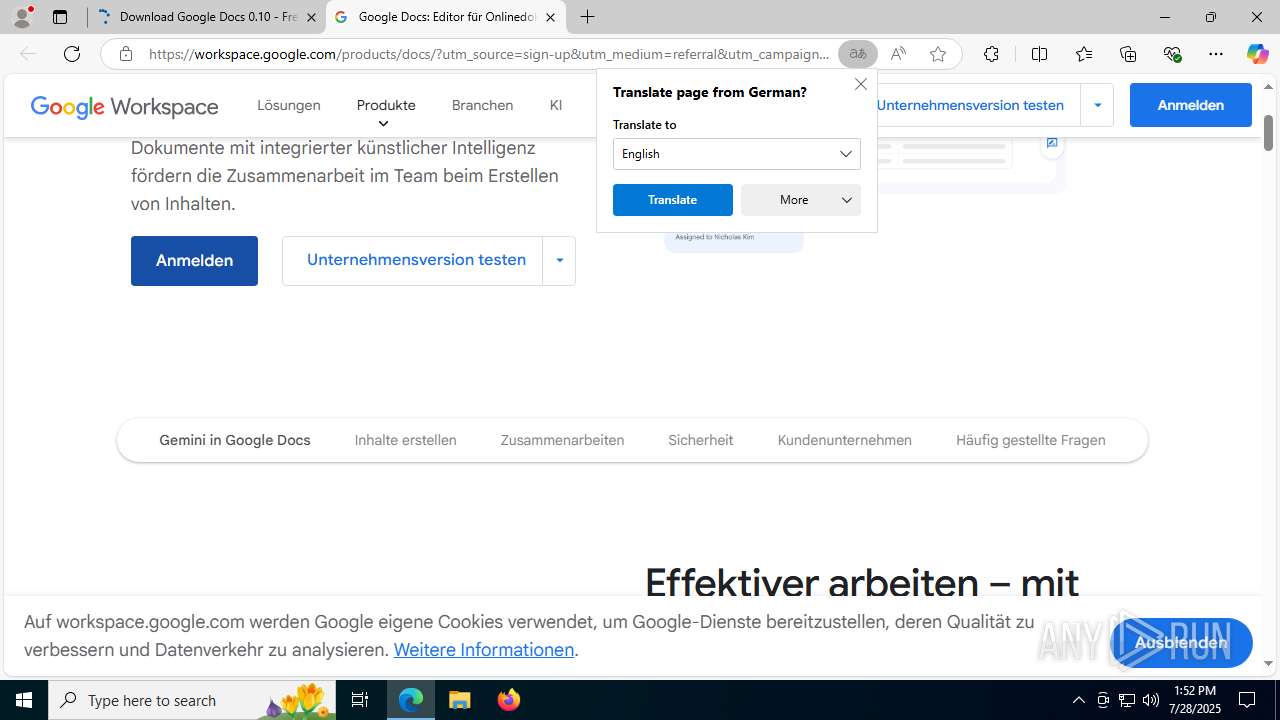This screenshot has width=1280, height=720.
Task: Open tab actions menu icon
Action: tap(60, 17)
